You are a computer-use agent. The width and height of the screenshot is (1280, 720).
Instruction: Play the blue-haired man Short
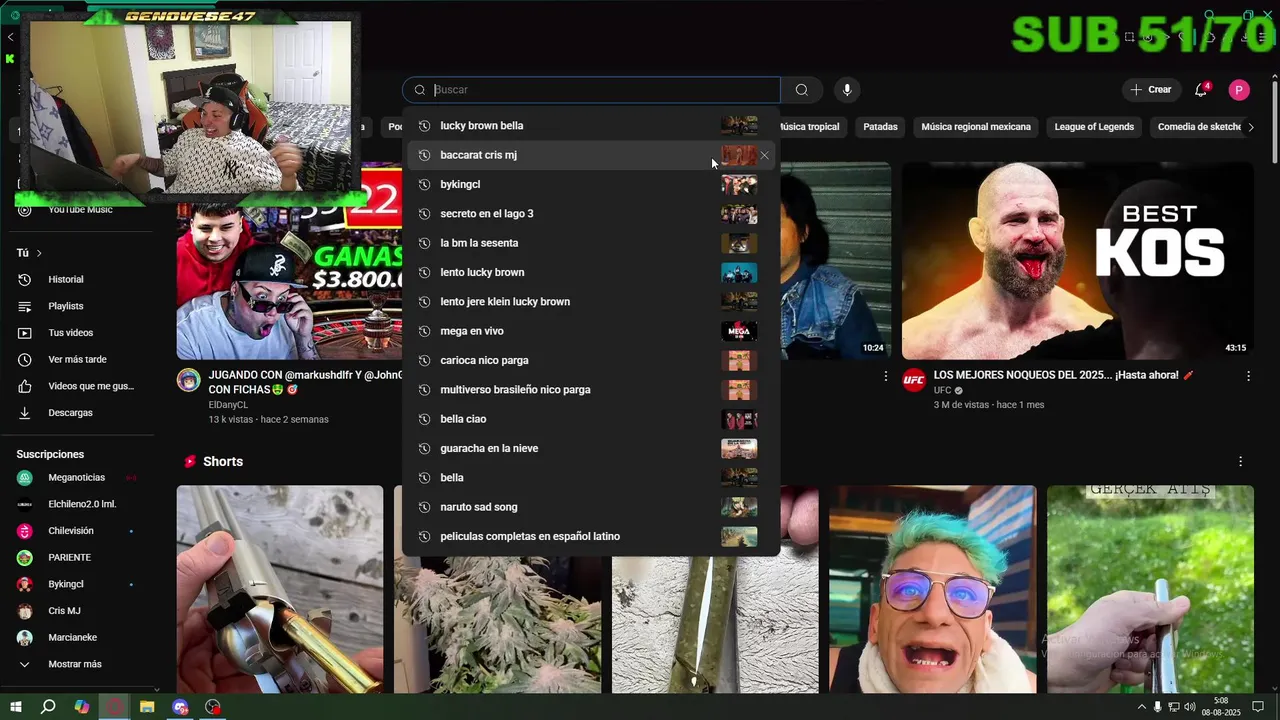pyautogui.click(x=932, y=589)
